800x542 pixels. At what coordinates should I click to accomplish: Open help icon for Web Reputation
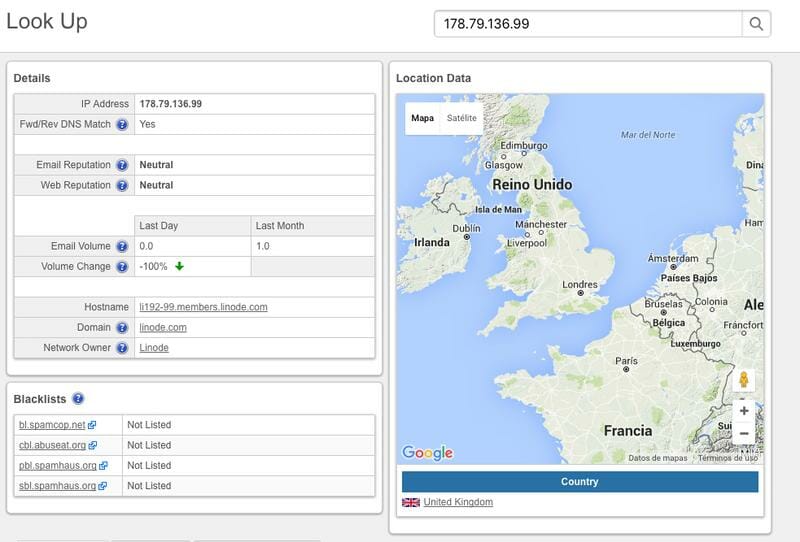point(122,185)
